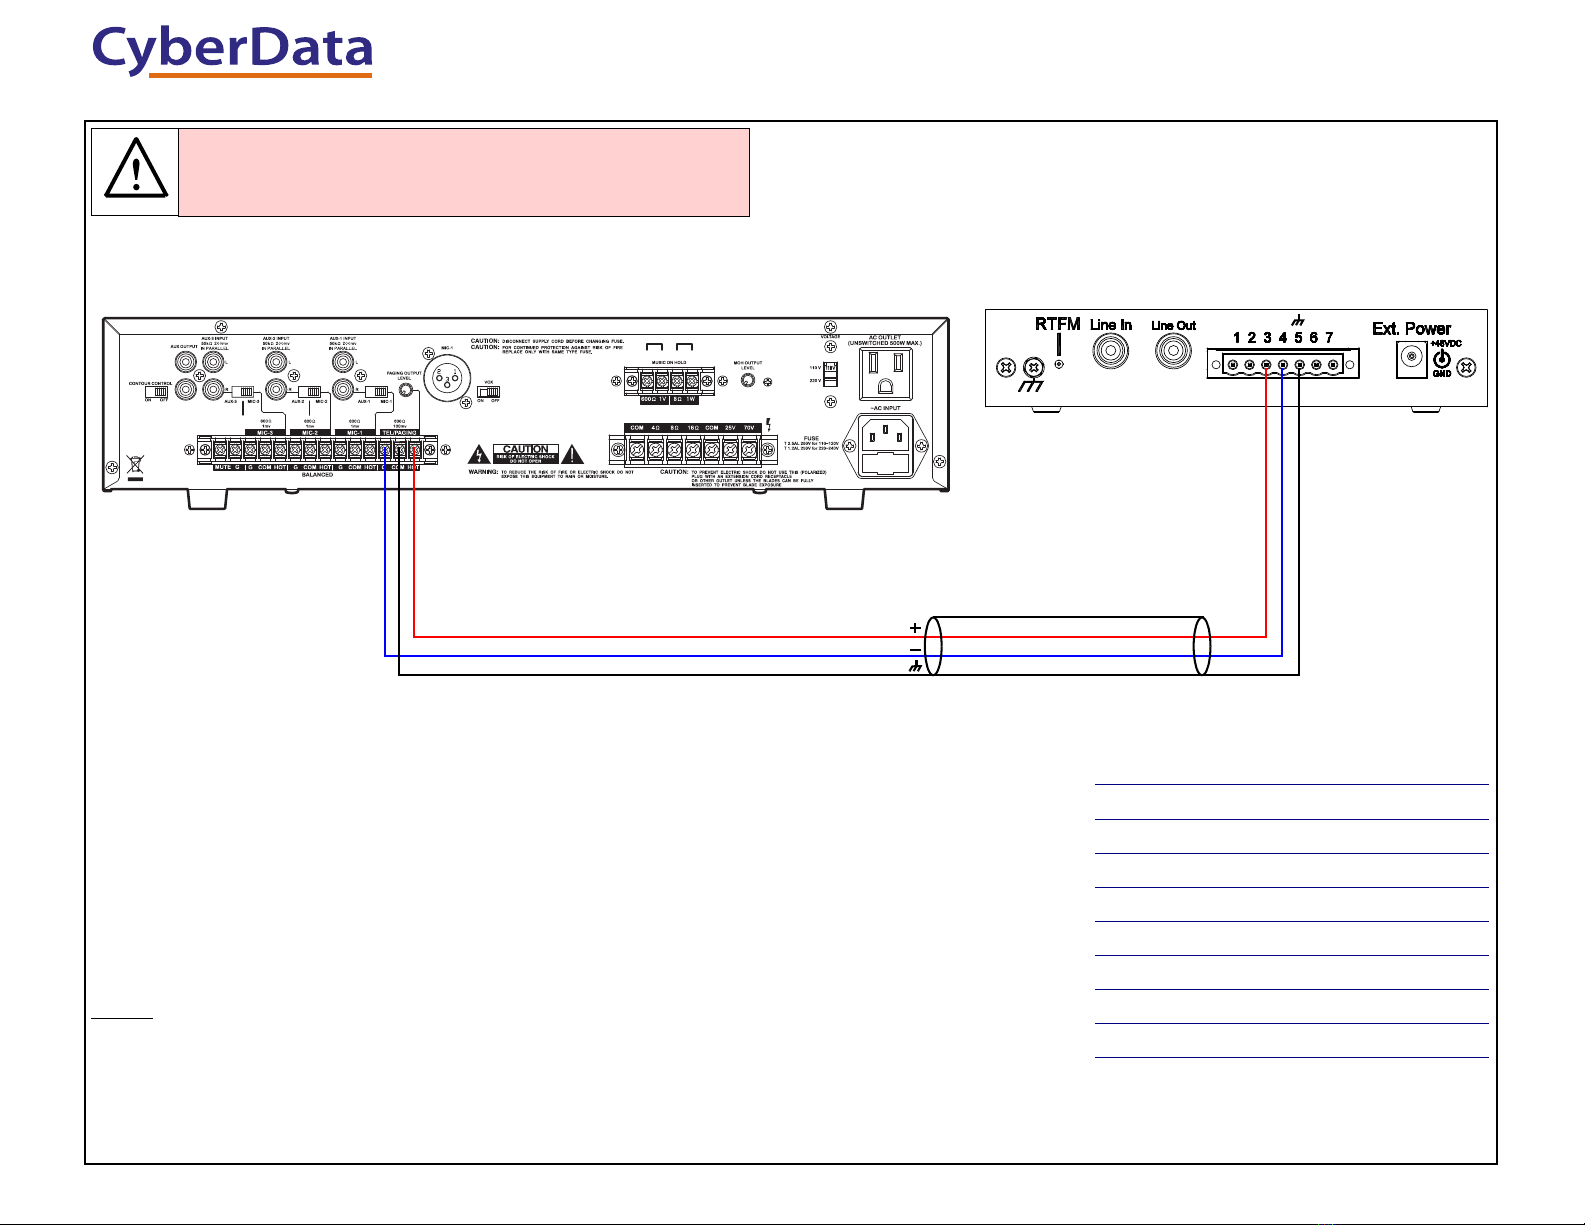The width and height of the screenshot is (1585, 1225).
Task: Click the MUTE terminal screw
Action: [x=220, y=450]
